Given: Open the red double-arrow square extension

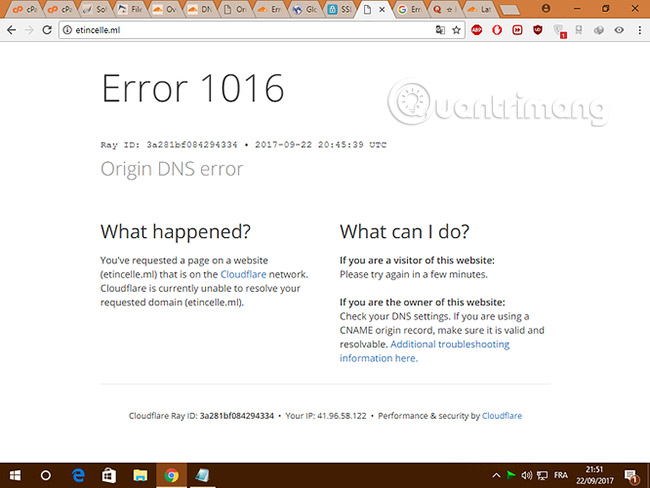Looking at the screenshot, I should pyautogui.click(x=517, y=30).
